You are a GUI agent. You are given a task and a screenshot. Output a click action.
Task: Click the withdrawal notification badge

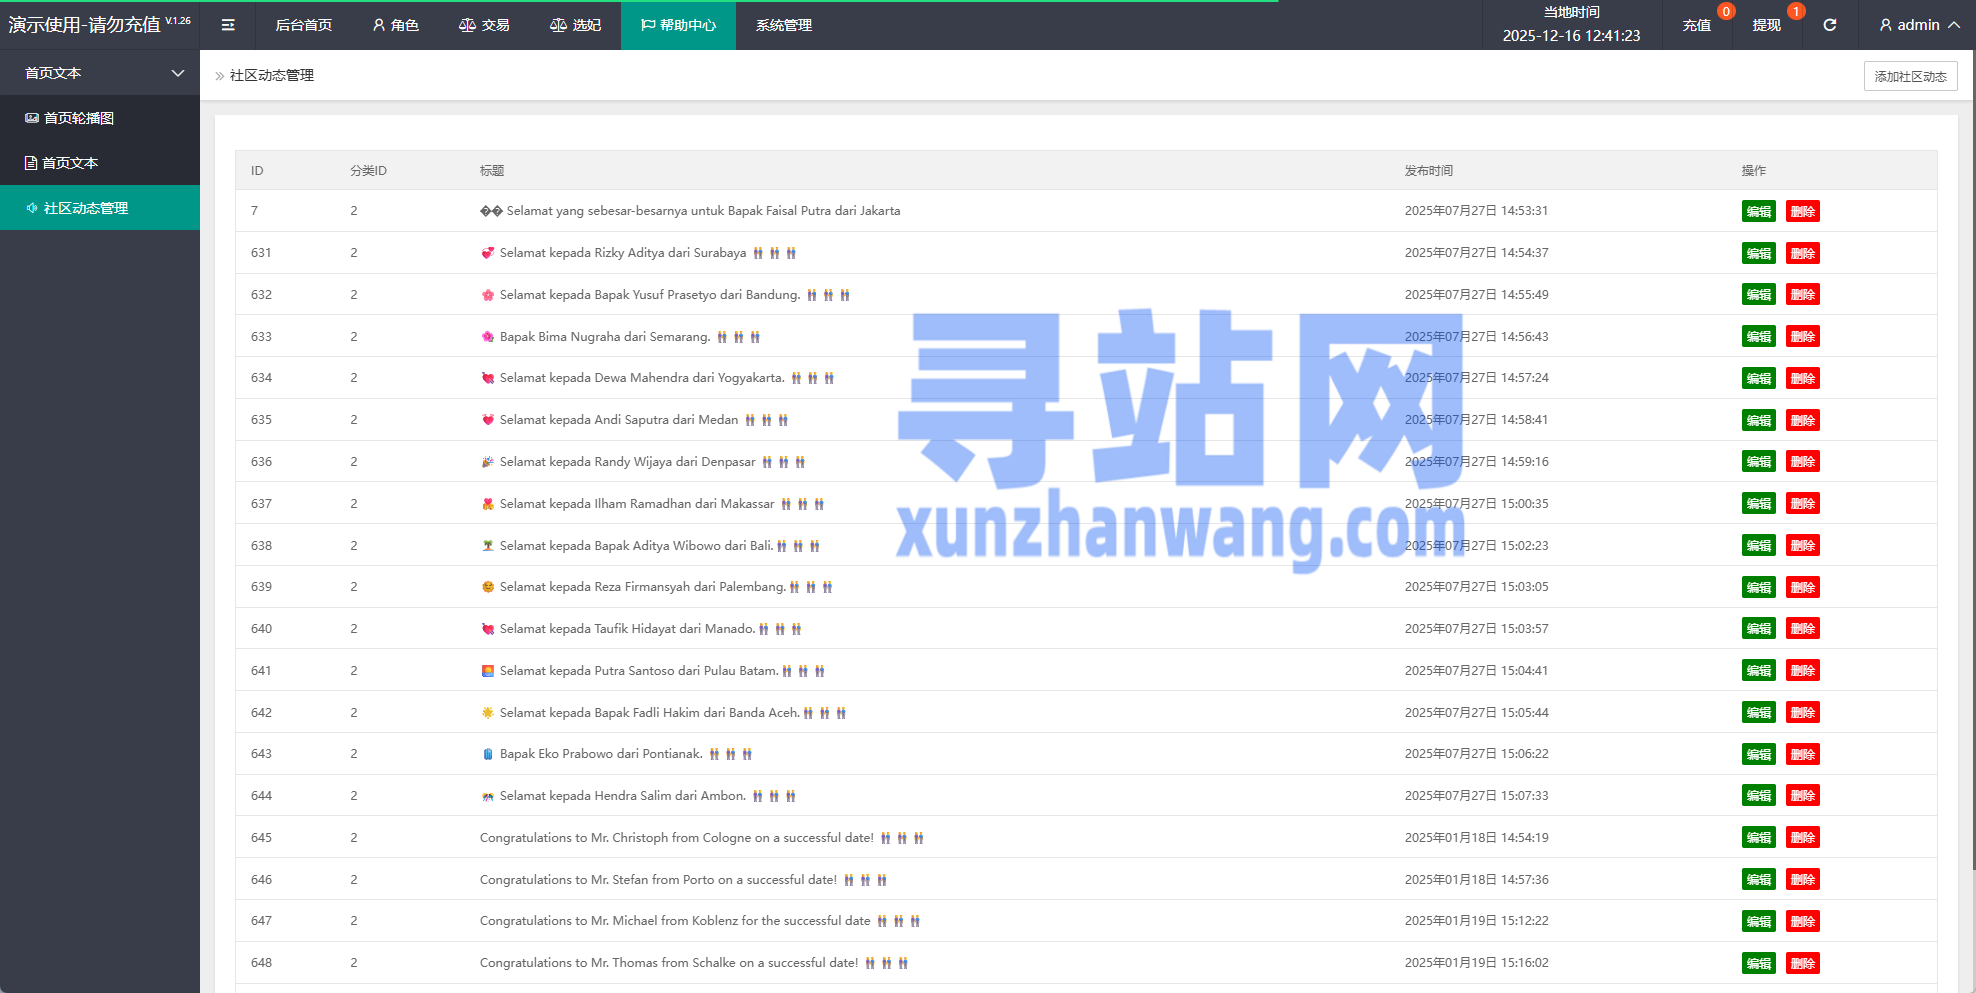[1796, 12]
